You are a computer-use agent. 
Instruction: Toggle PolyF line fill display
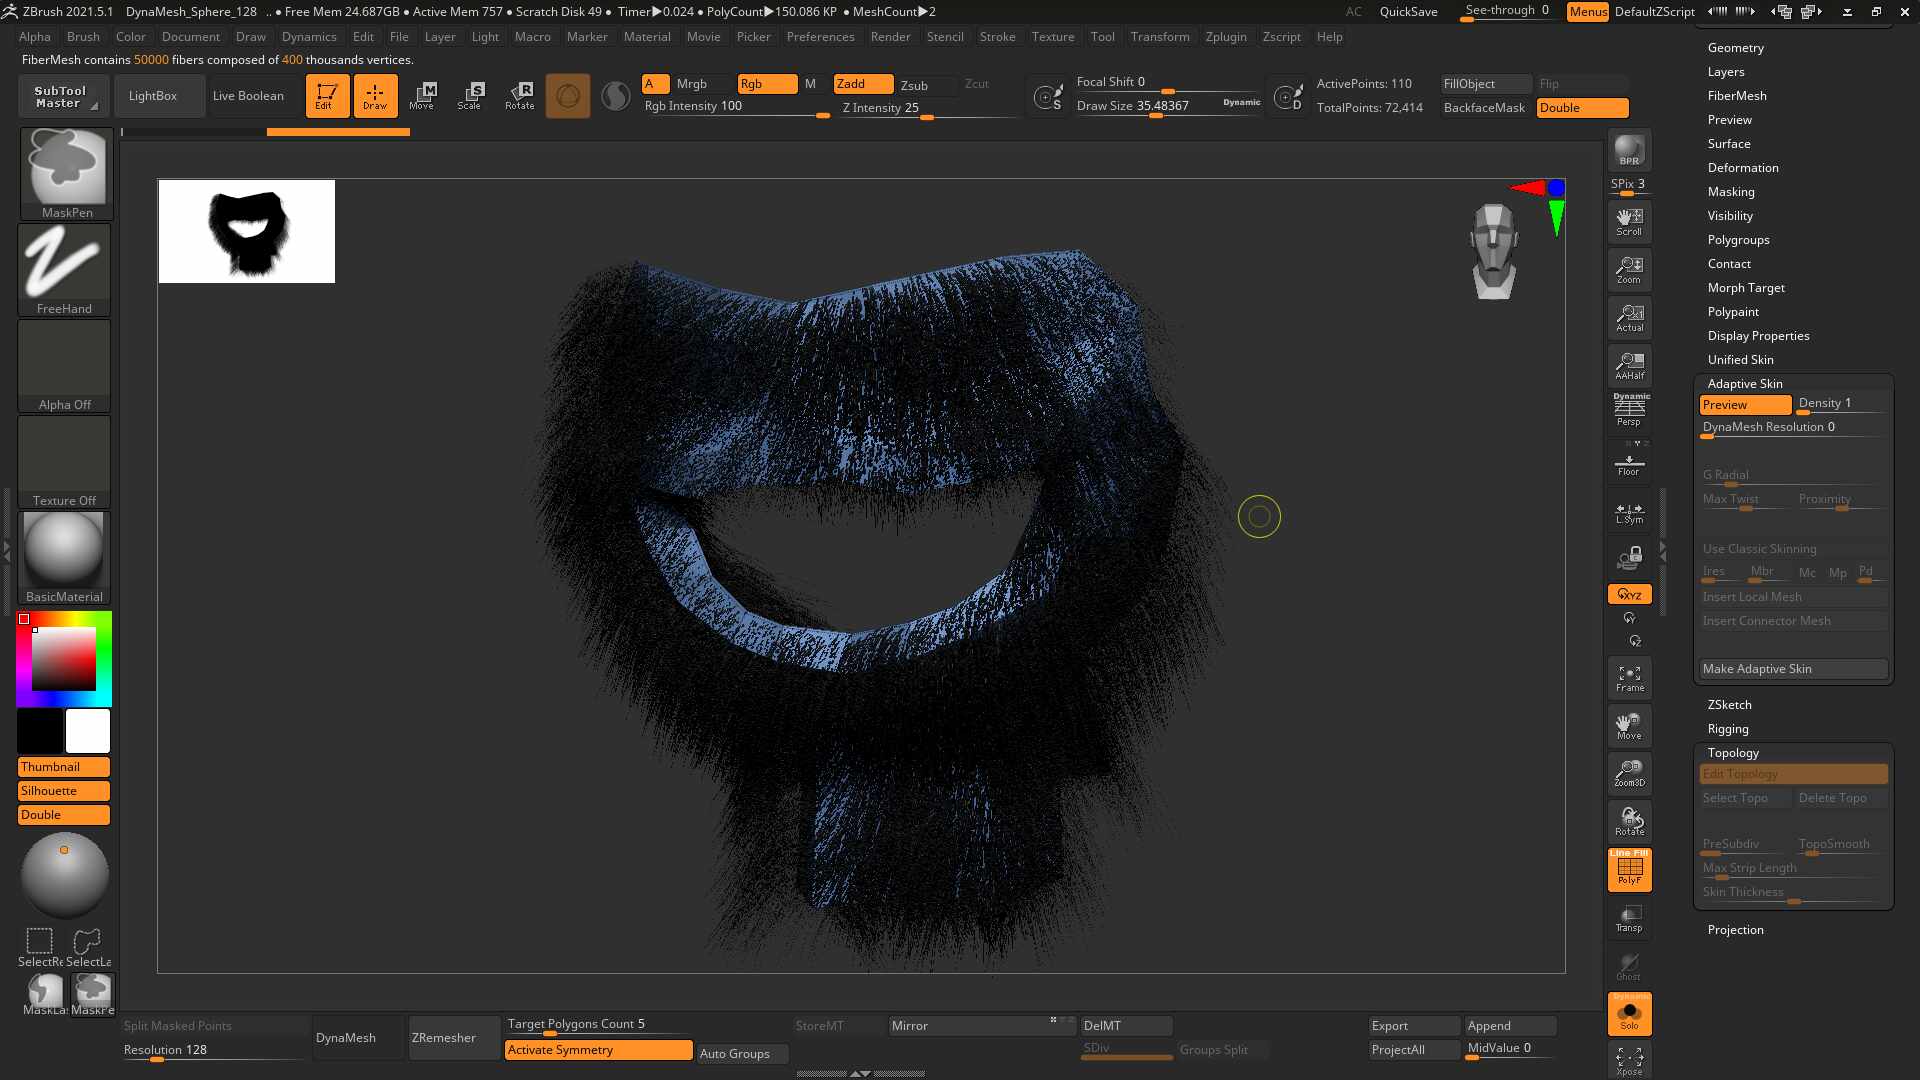pyautogui.click(x=1629, y=870)
